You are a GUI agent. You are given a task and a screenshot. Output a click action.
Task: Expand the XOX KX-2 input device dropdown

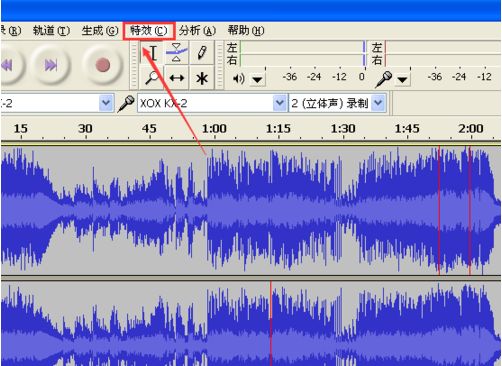point(279,103)
